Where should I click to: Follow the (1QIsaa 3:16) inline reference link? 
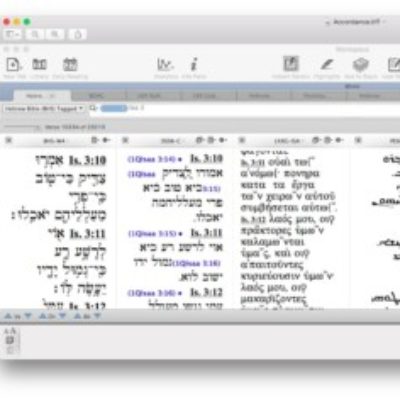(x=196, y=263)
